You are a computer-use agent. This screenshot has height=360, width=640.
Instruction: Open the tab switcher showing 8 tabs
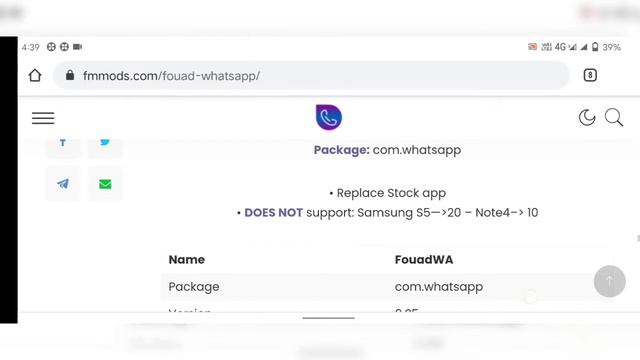pyautogui.click(x=590, y=75)
